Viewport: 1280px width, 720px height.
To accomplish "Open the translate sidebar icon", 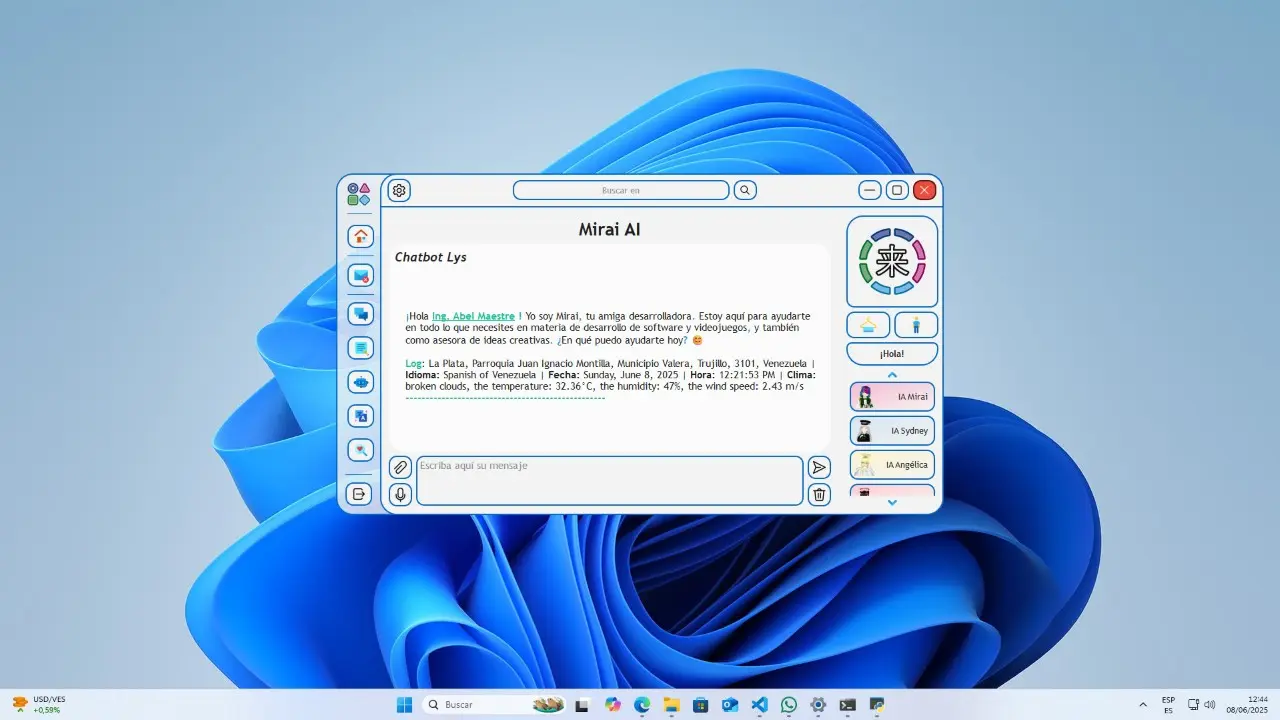I will pos(360,416).
